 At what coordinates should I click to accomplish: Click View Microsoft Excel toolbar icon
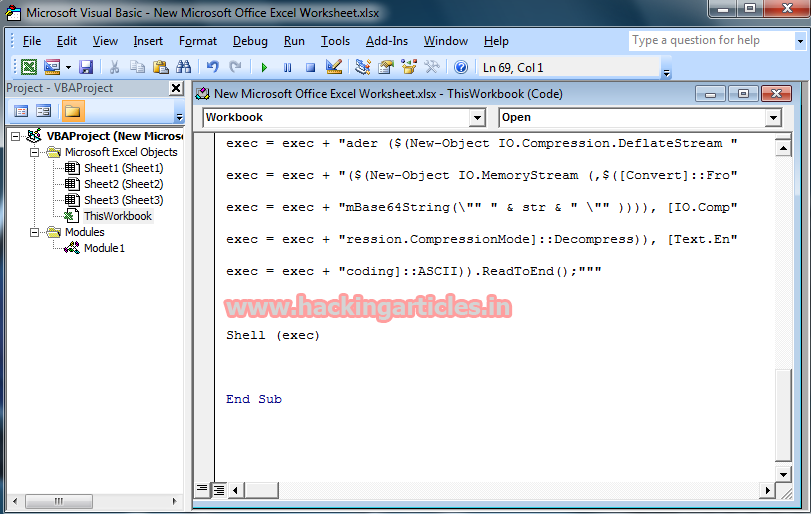pos(29,67)
